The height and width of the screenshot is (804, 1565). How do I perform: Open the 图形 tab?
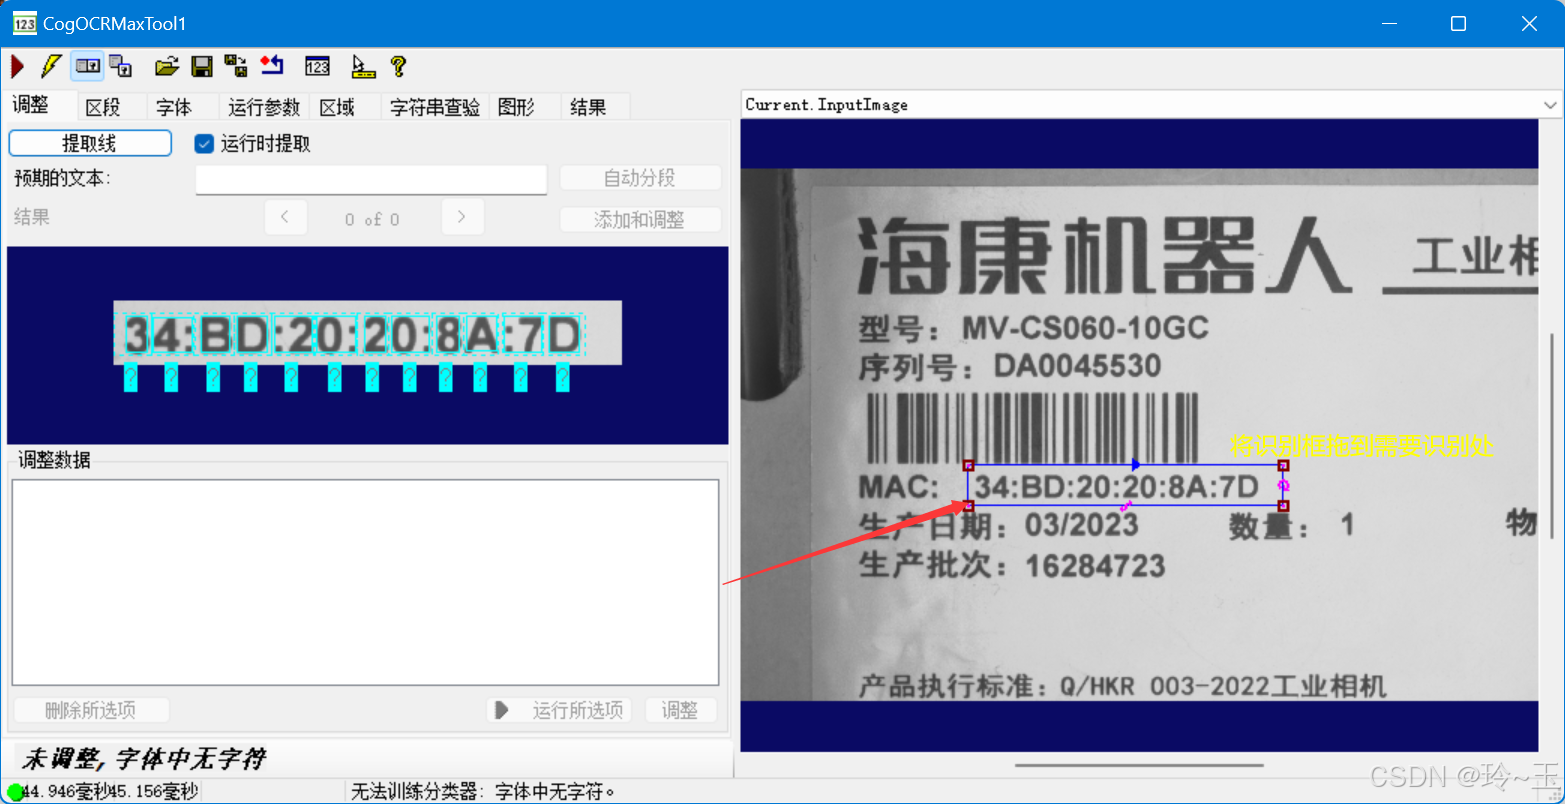[x=516, y=107]
